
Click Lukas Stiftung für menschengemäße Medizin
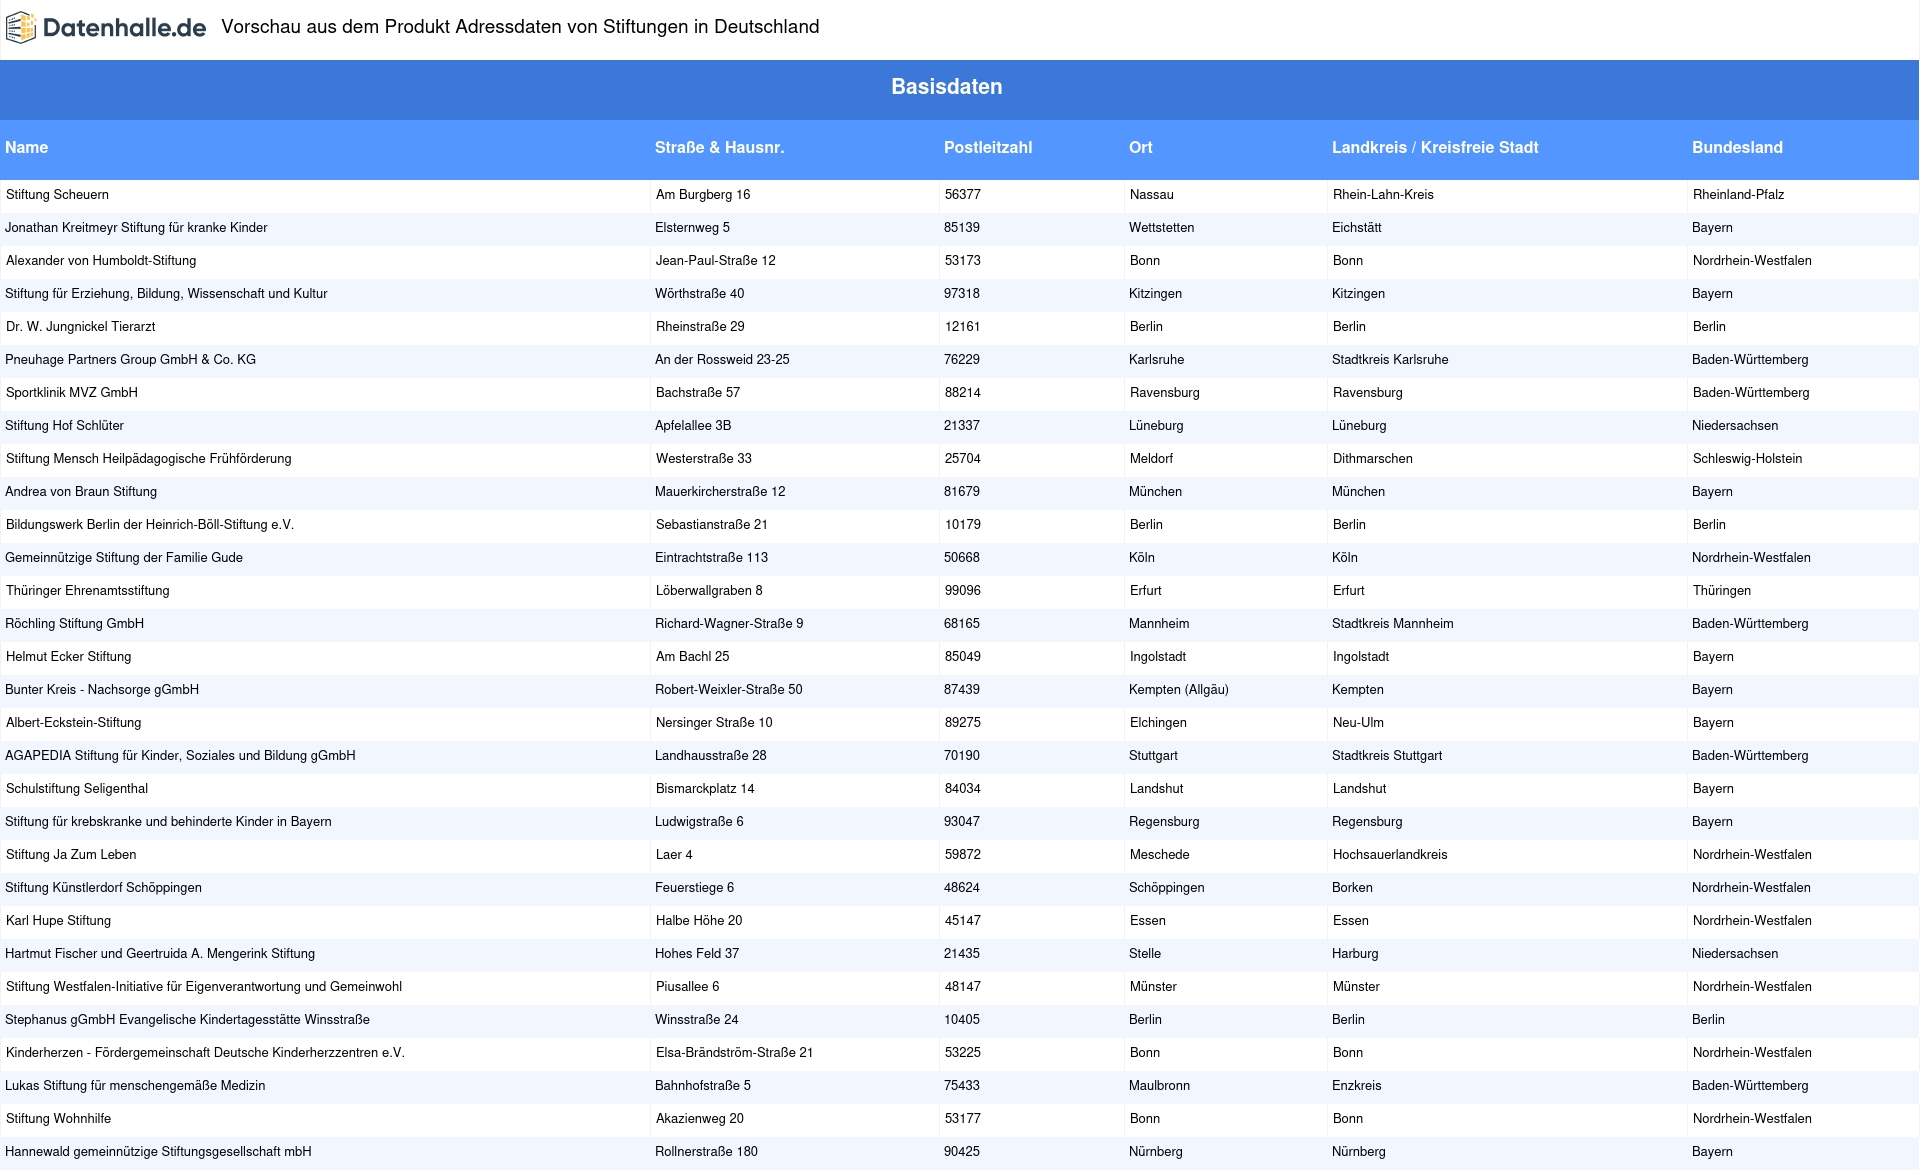pos(135,1086)
